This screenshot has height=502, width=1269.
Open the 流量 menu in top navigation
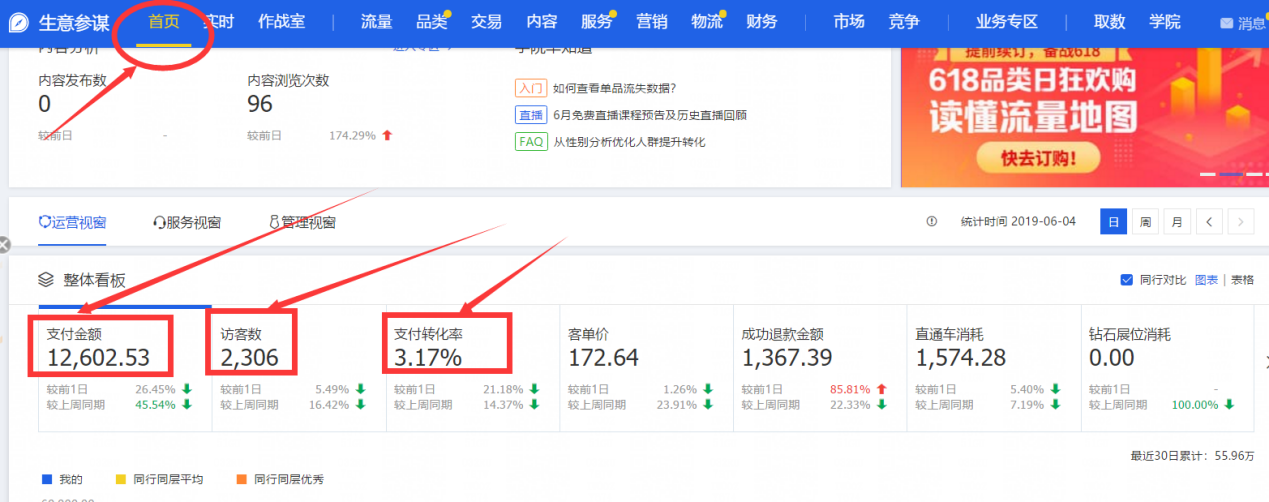click(x=376, y=21)
